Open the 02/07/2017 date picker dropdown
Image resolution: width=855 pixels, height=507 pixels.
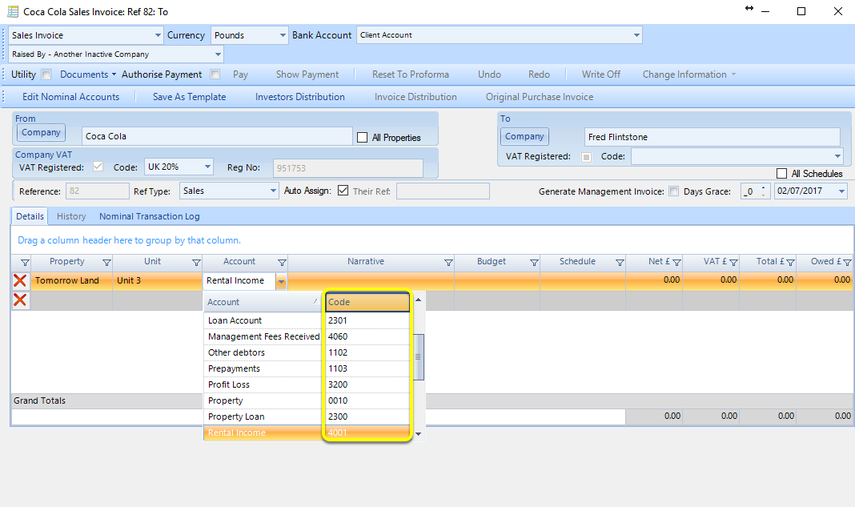pyautogui.click(x=841, y=191)
